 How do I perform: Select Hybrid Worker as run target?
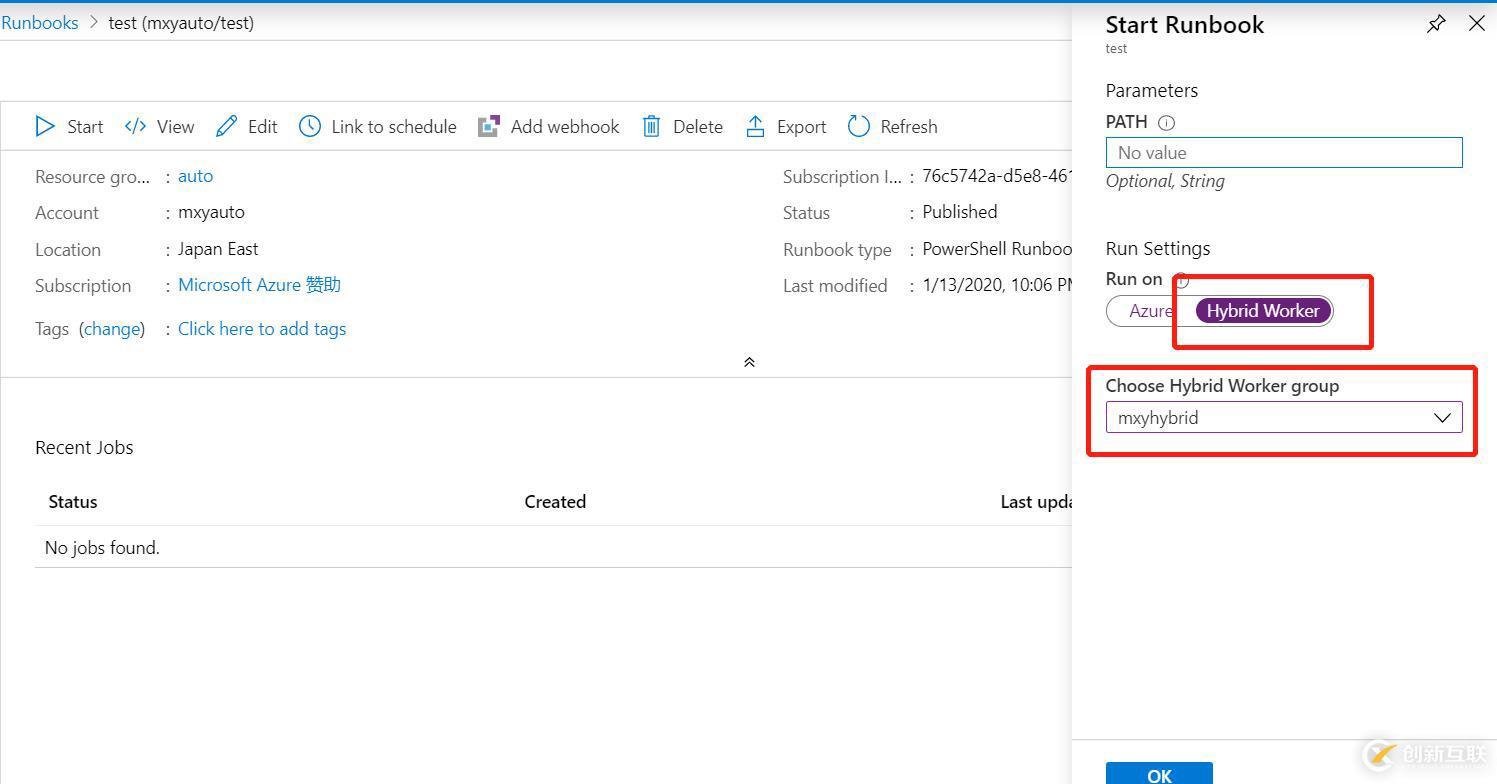tap(1260, 310)
